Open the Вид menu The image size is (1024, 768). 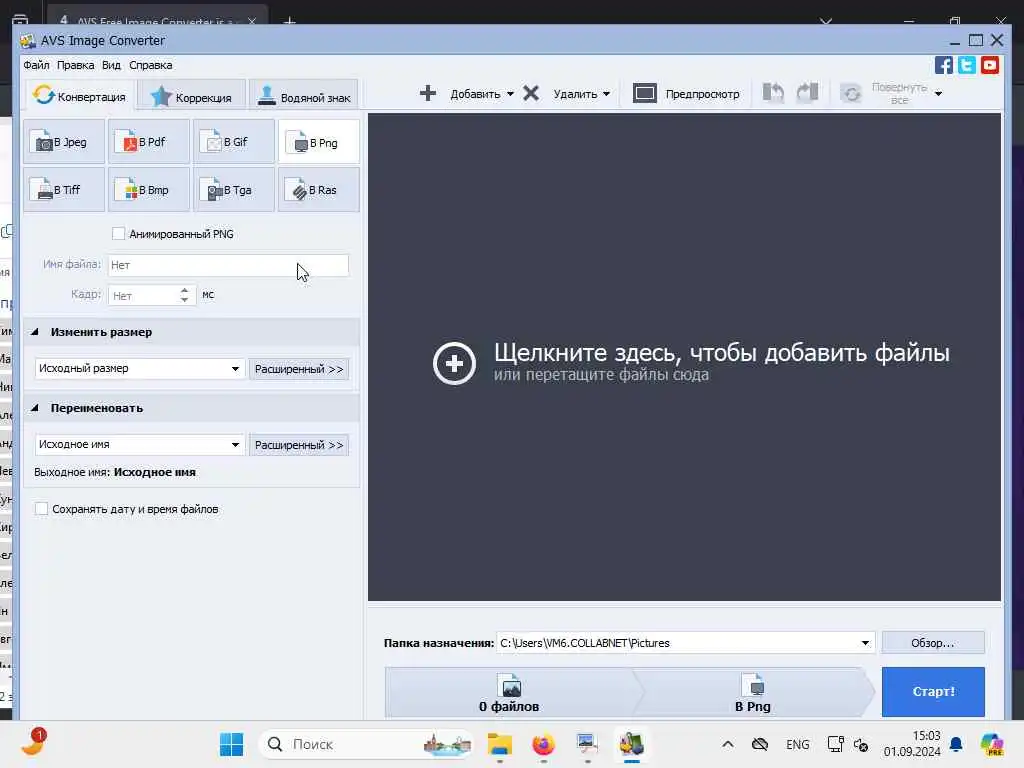click(111, 65)
